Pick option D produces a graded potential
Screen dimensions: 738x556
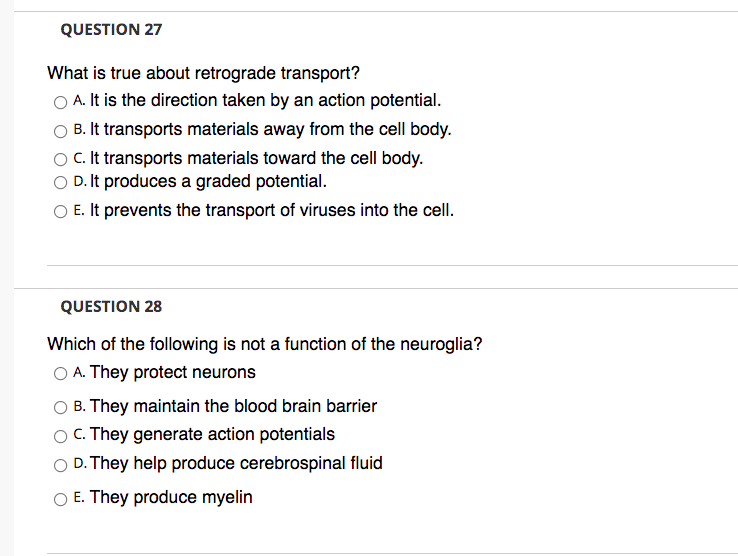coord(60,183)
